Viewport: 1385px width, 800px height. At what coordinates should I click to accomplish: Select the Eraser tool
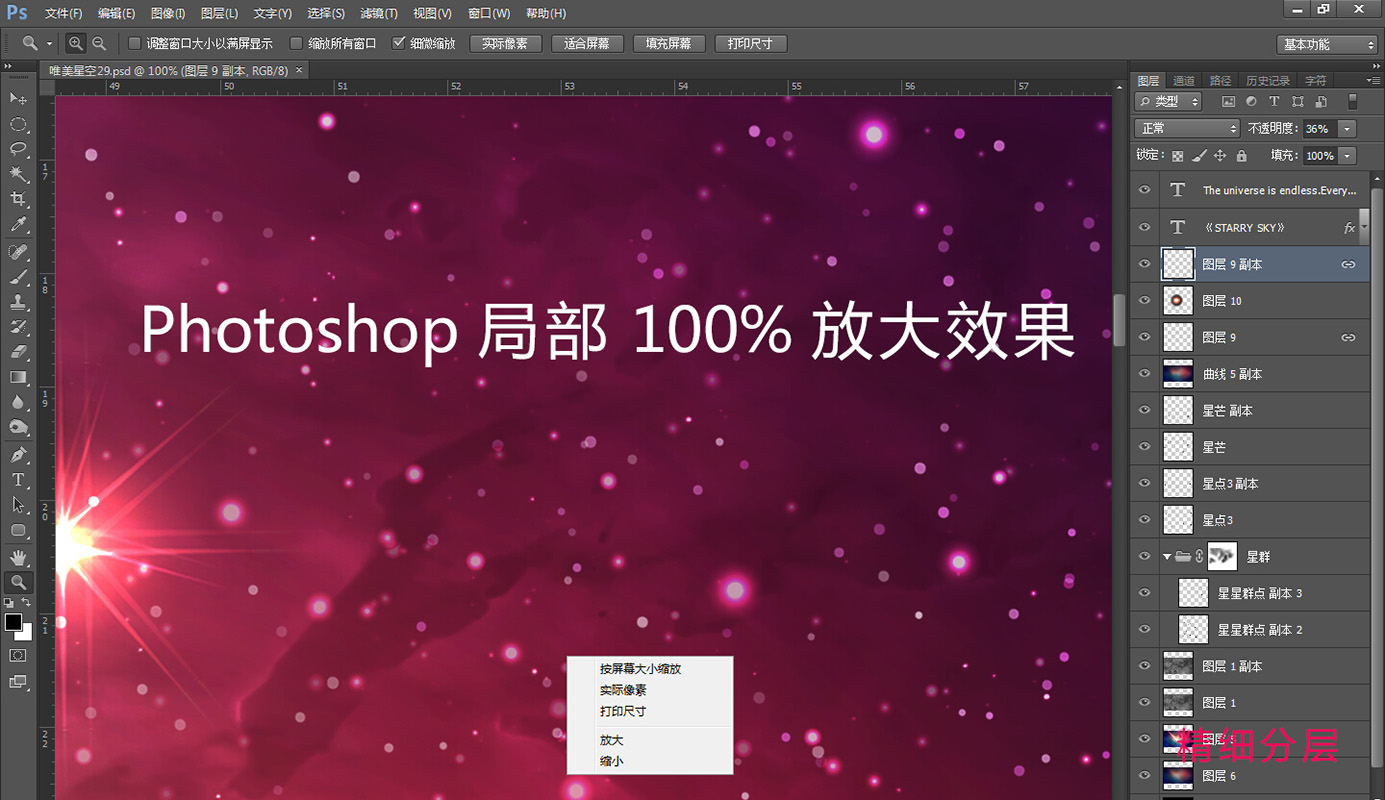tap(18, 352)
